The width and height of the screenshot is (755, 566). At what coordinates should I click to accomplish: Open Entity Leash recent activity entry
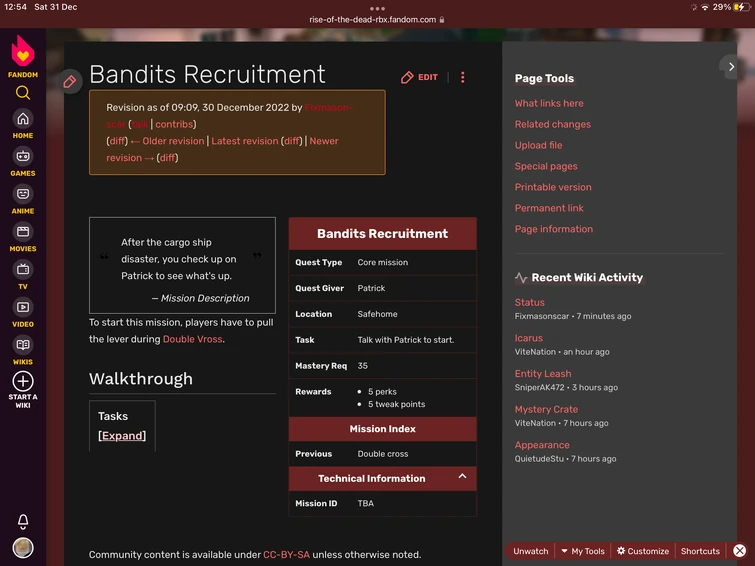pyautogui.click(x=543, y=374)
